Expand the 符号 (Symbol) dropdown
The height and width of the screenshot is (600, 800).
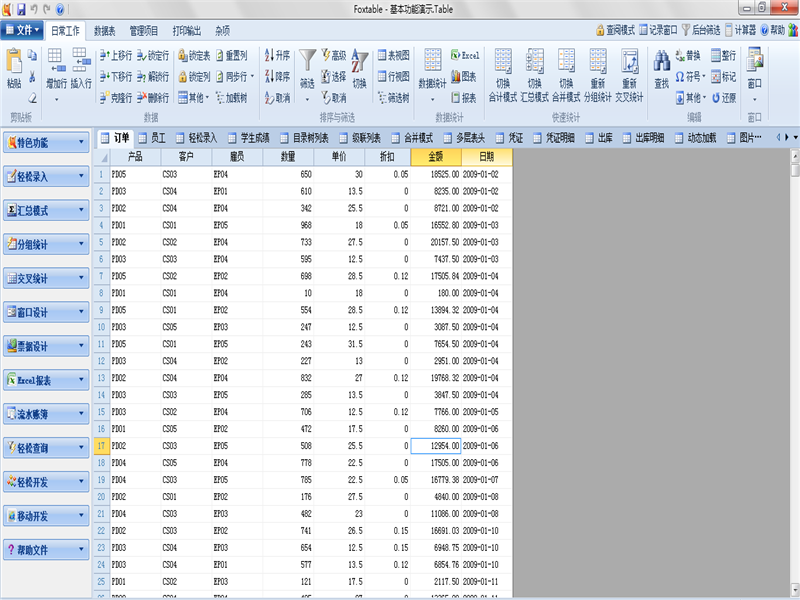692,76
